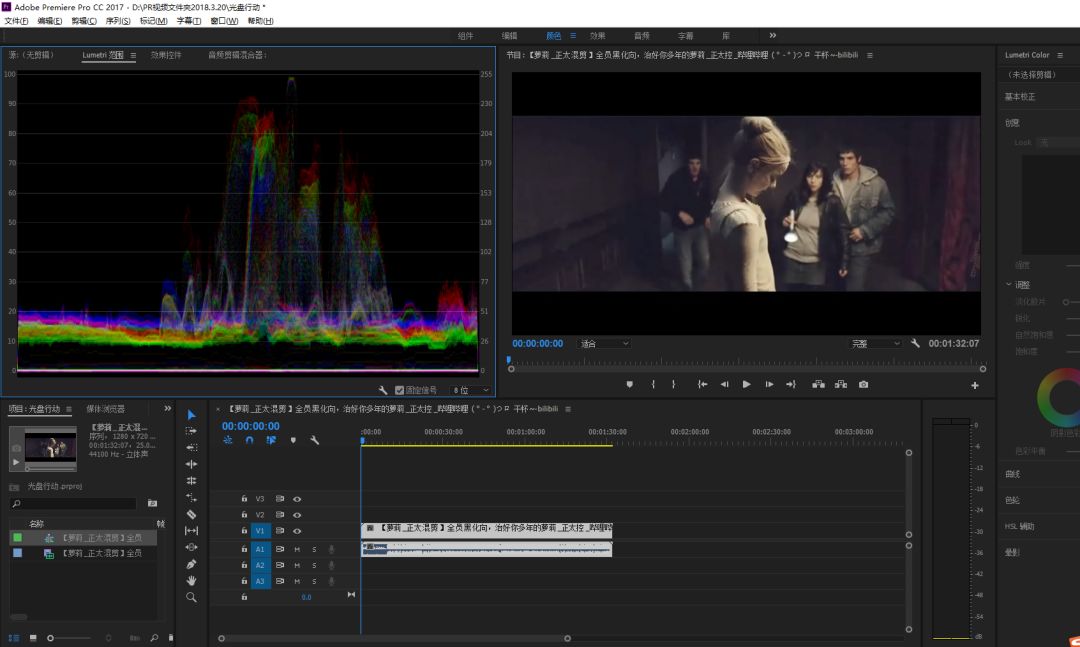
Task: Open Lumetri Color panel menu
Action: (1060, 55)
